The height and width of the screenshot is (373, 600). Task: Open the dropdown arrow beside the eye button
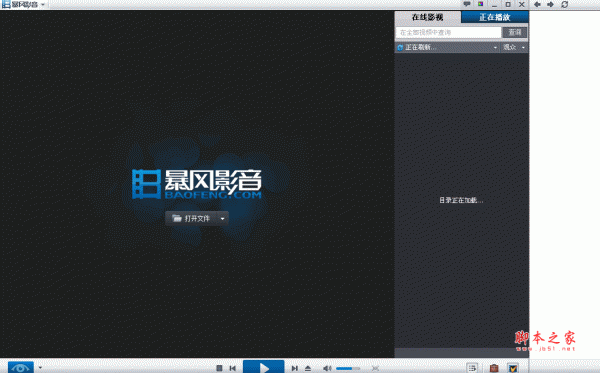pos(40,368)
